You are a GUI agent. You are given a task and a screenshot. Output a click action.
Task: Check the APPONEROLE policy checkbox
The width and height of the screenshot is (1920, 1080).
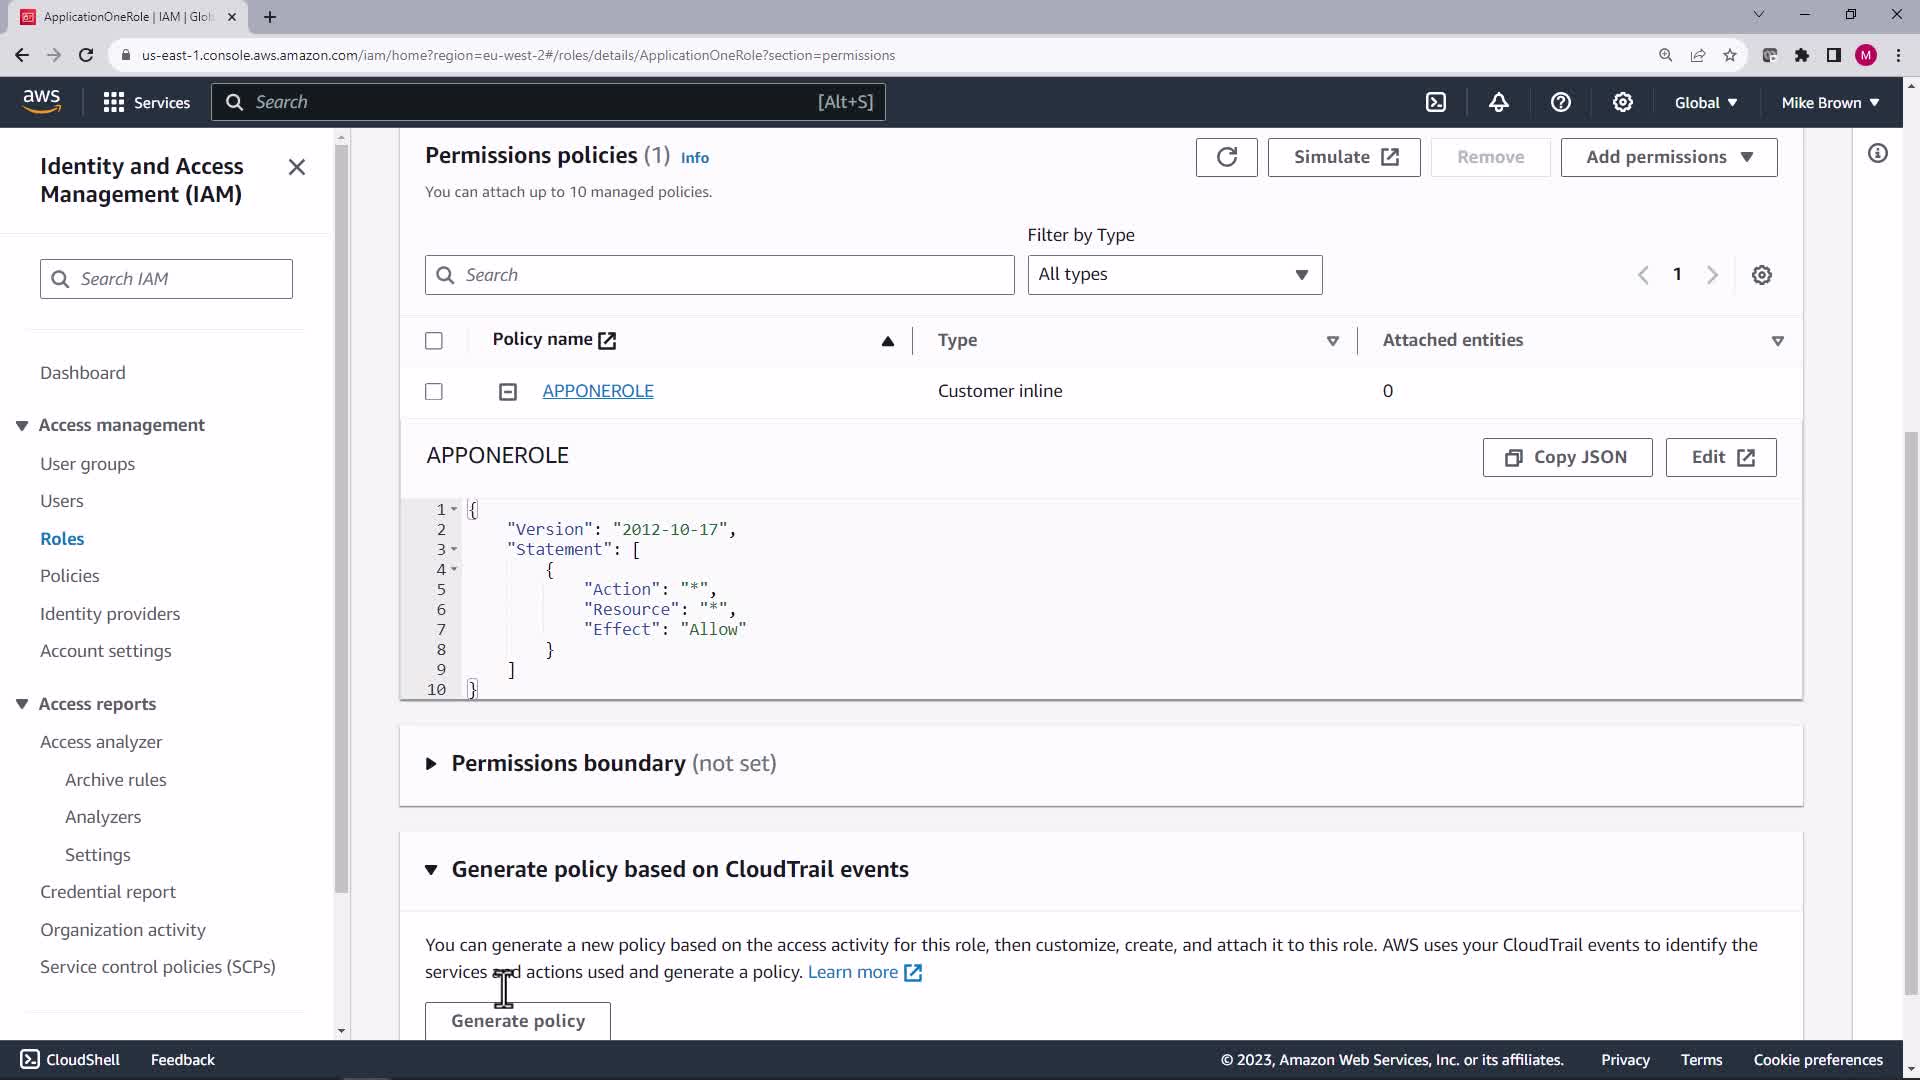(x=434, y=392)
